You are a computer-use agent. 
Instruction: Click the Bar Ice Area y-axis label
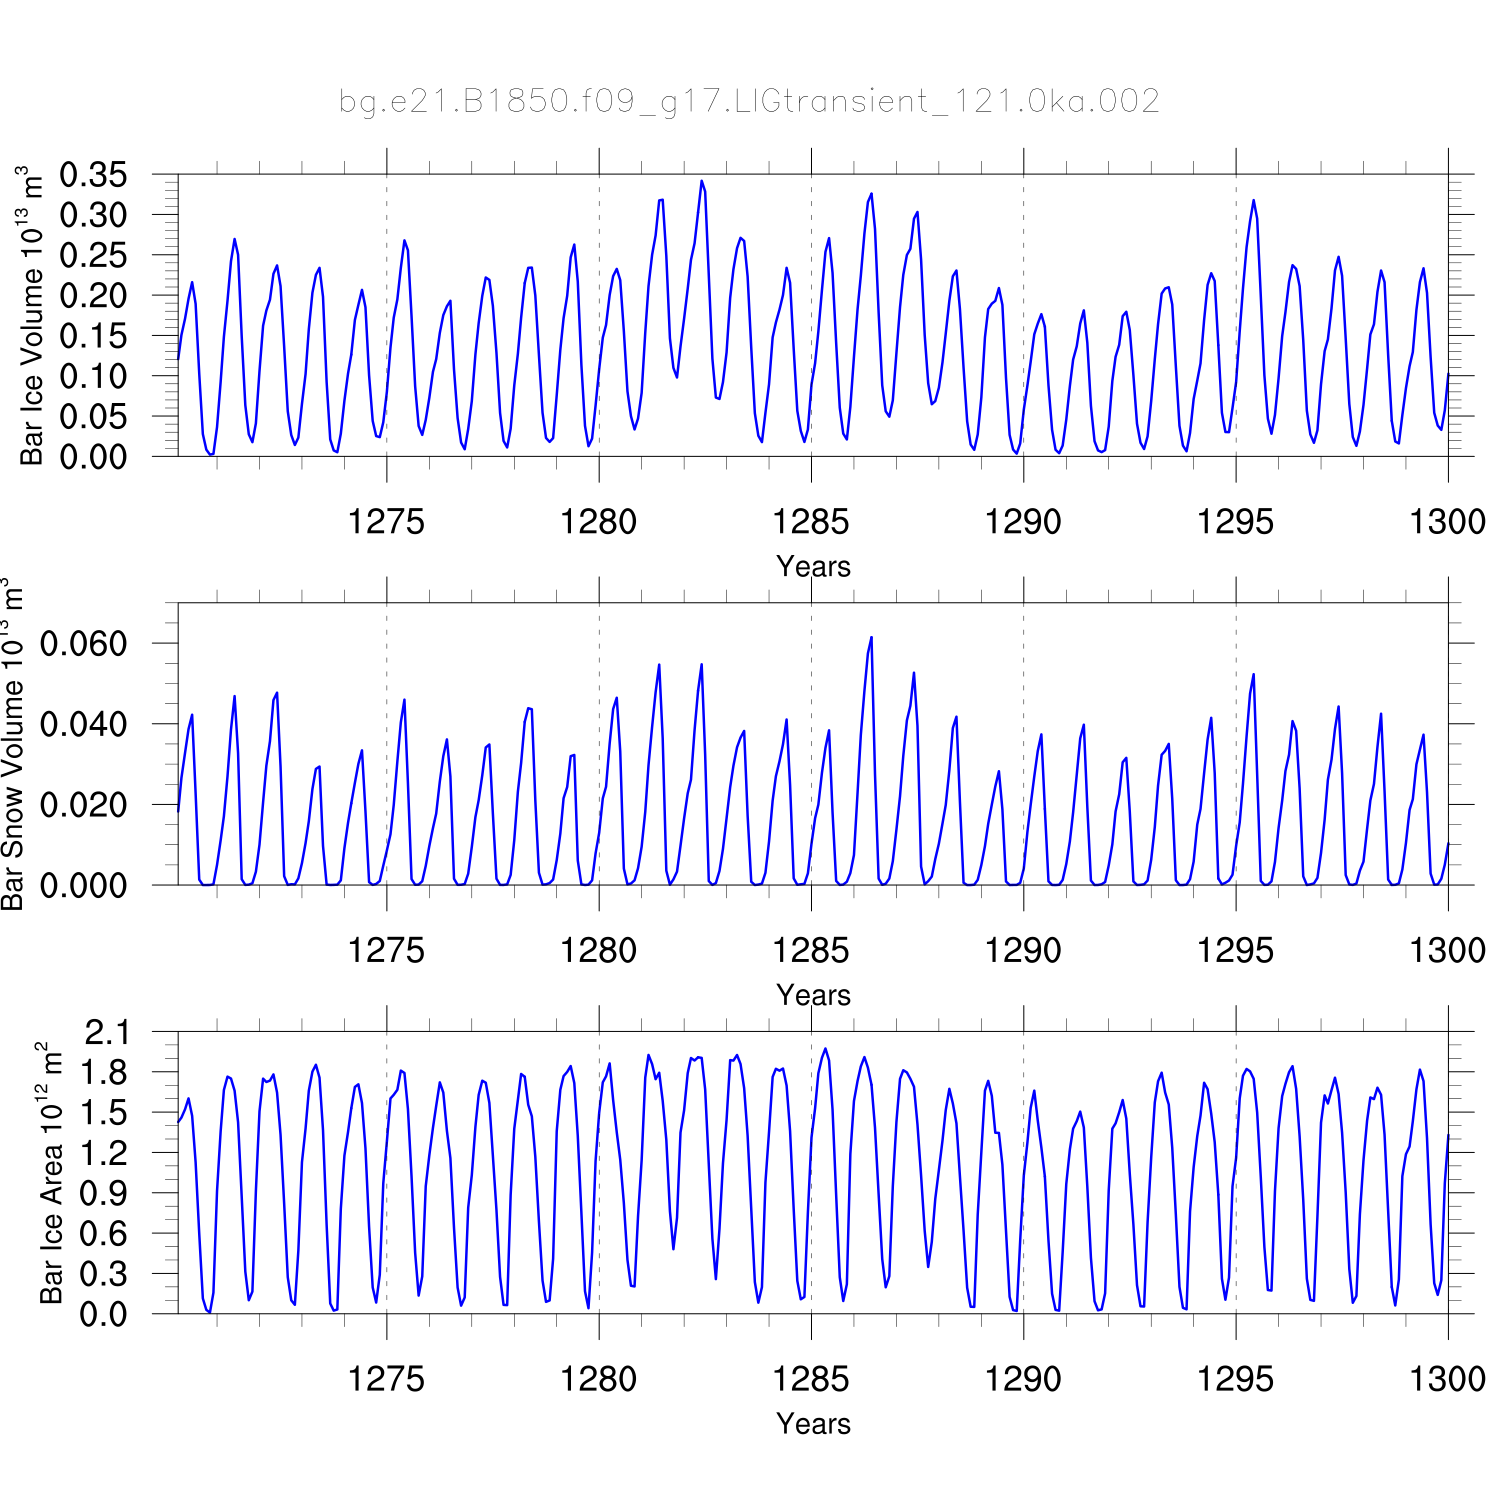point(50,1172)
